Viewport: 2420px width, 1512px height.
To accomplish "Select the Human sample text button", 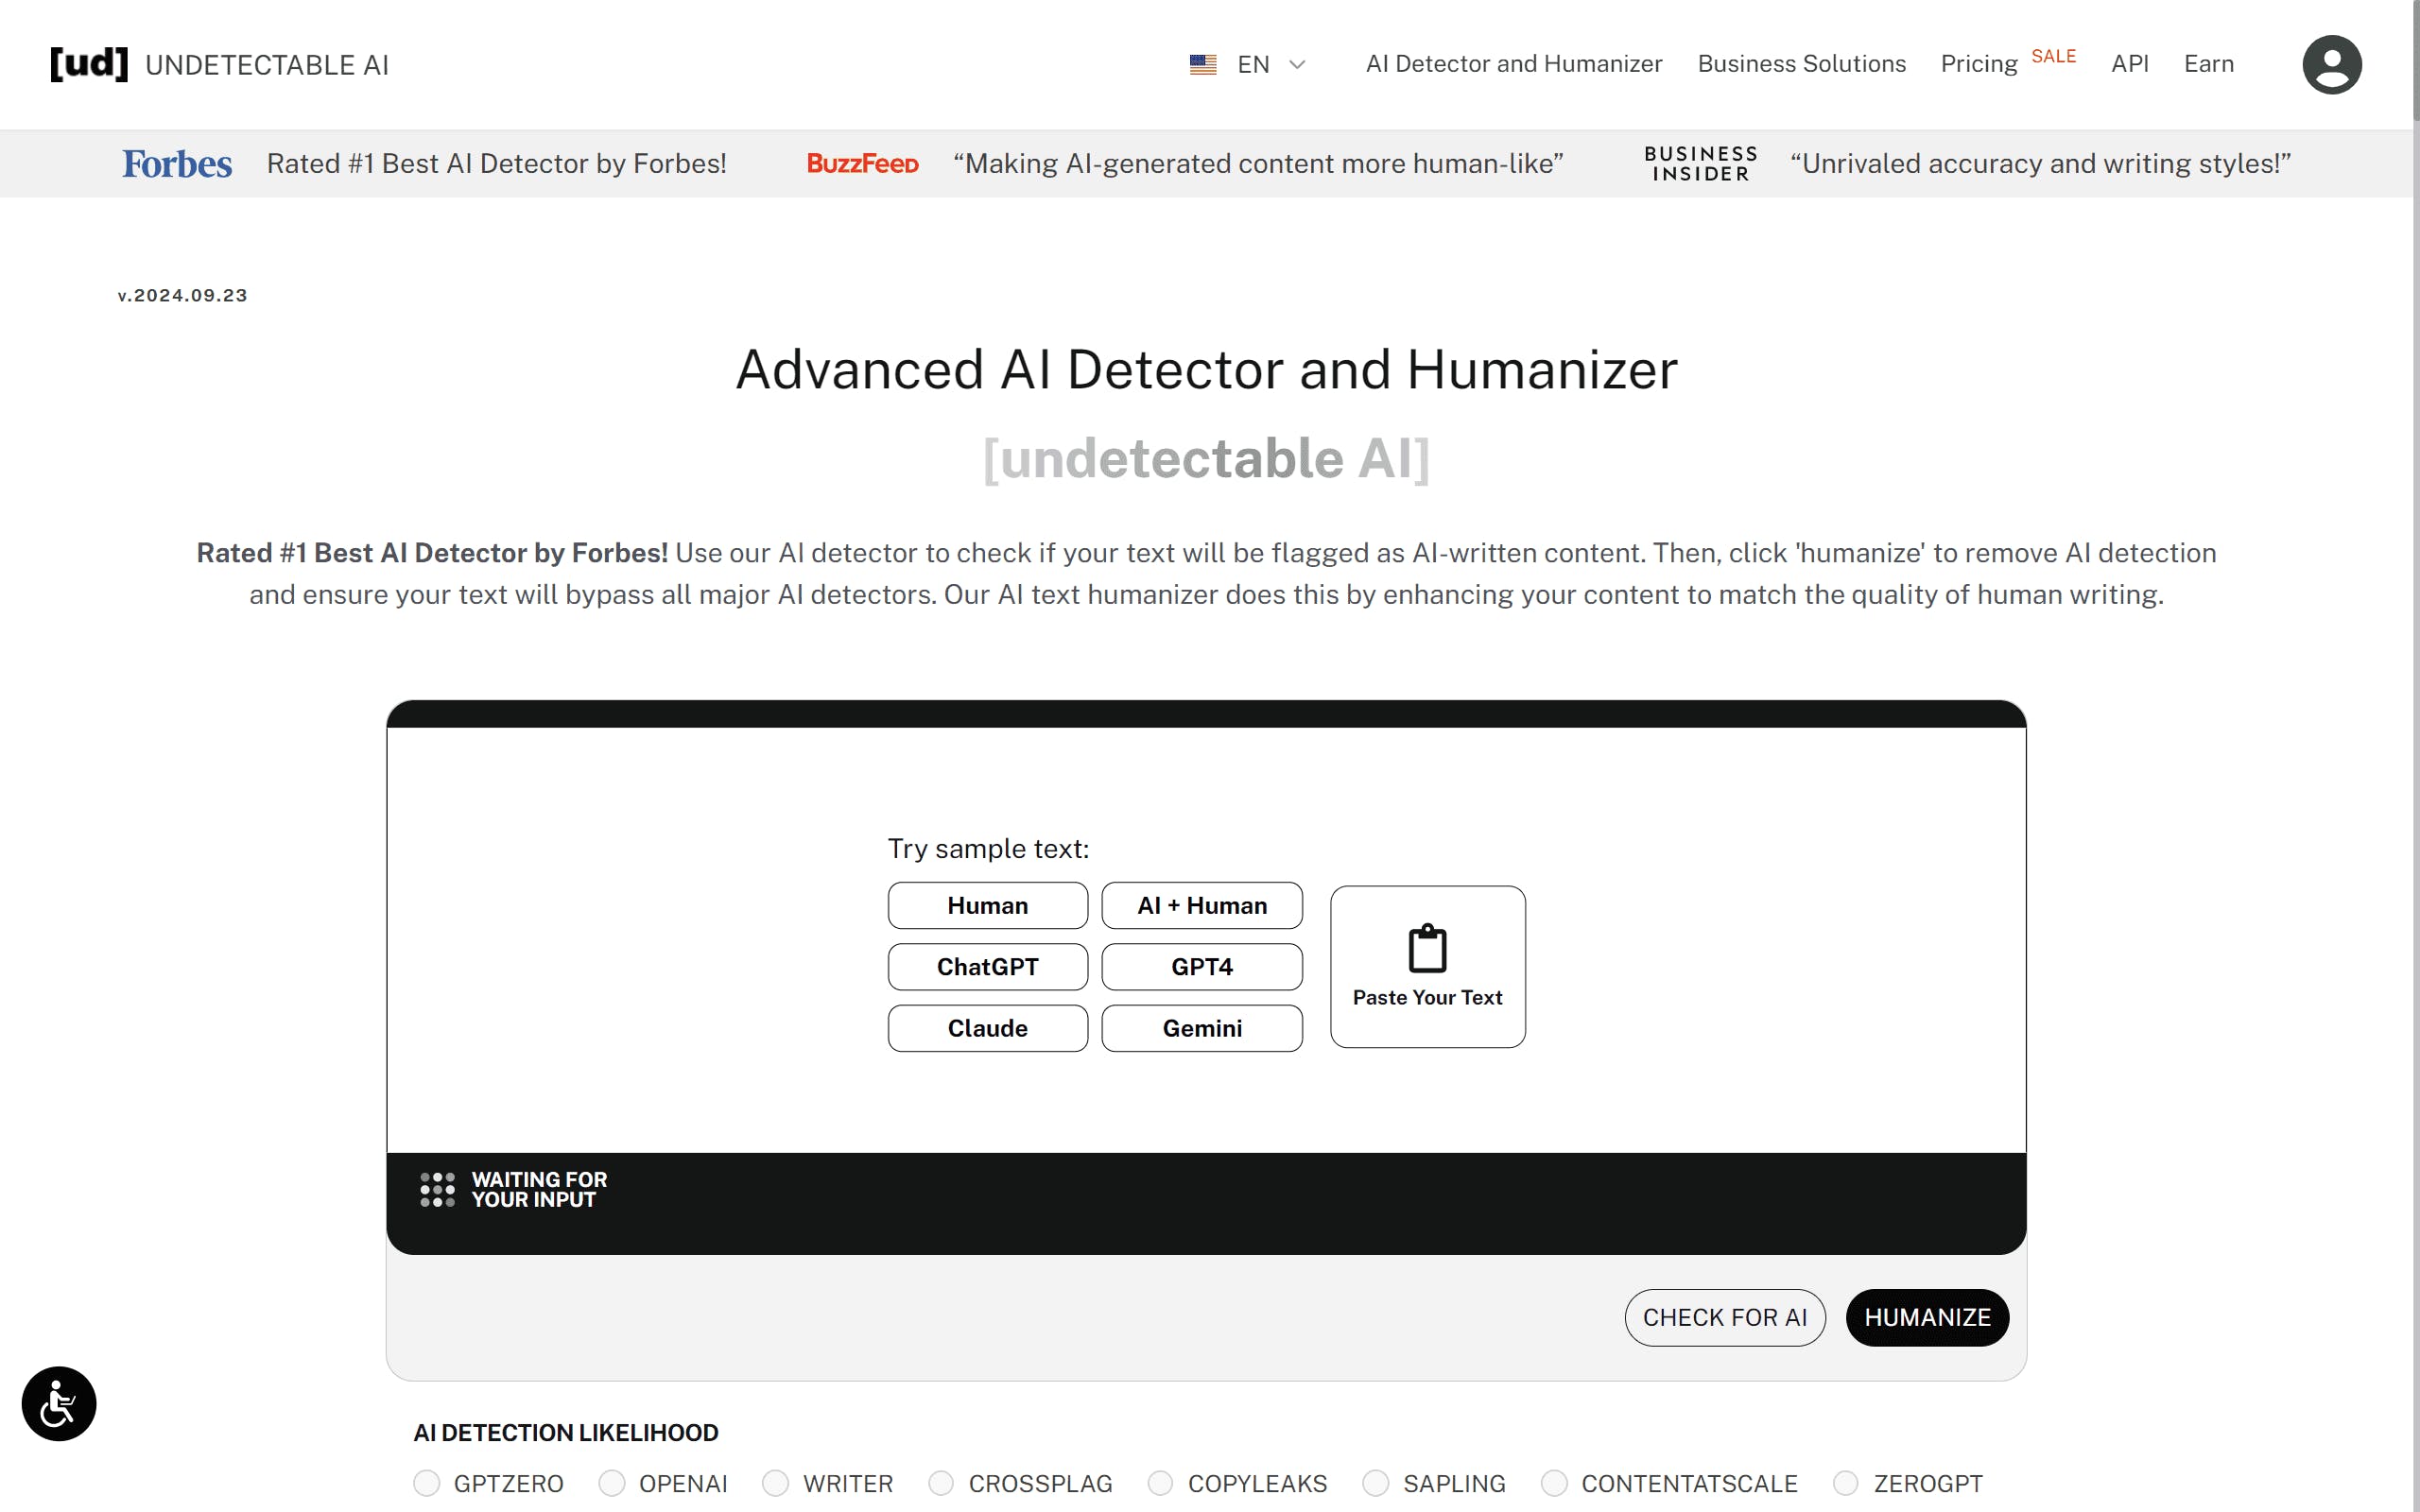I will tap(988, 906).
